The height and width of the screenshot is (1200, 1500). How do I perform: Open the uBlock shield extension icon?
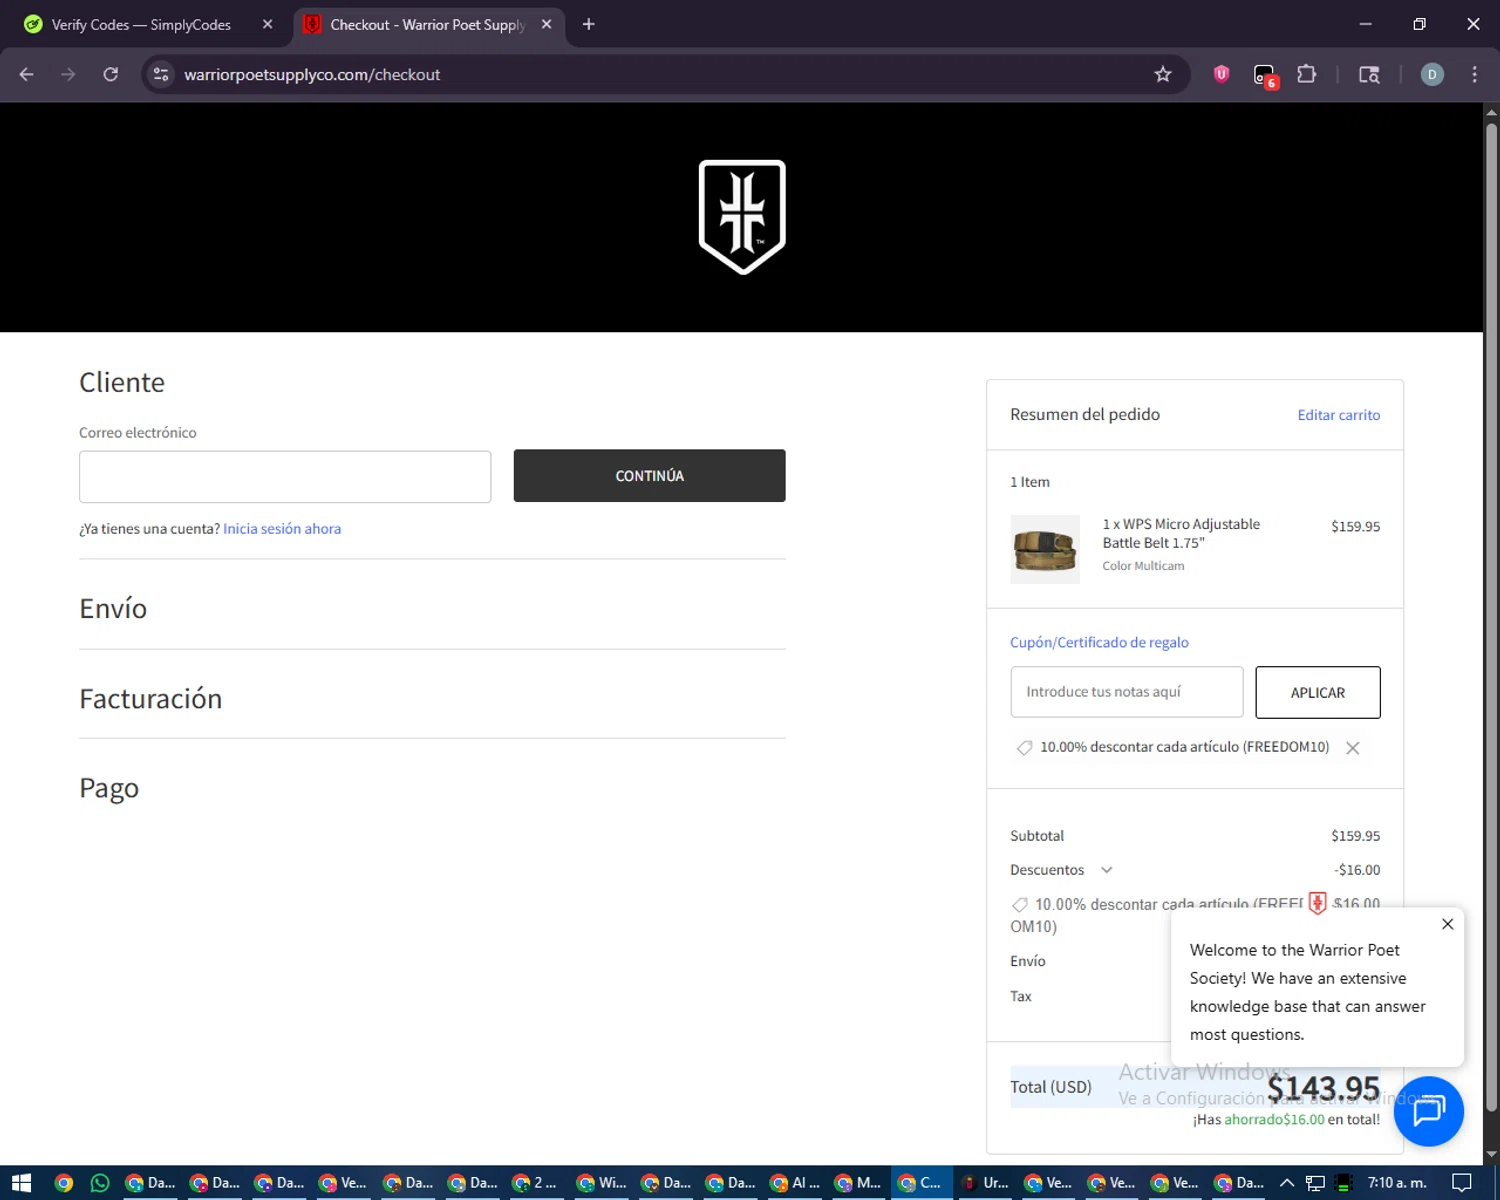tap(1221, 74)
